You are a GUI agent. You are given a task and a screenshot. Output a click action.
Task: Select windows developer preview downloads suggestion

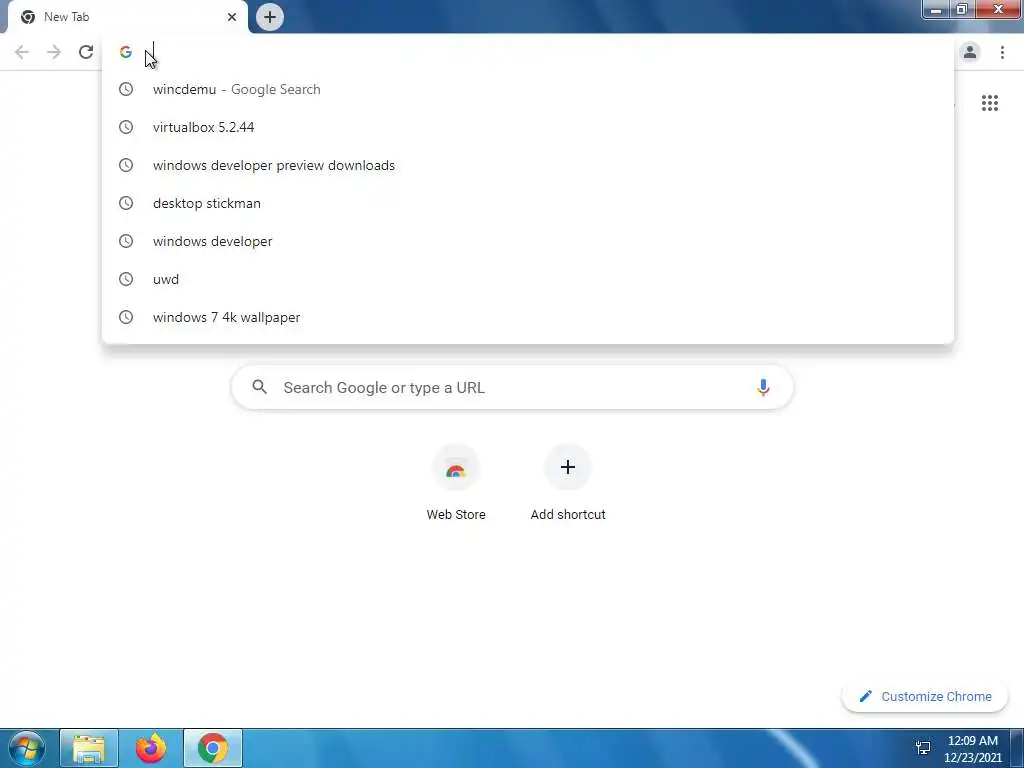(x=528, y=165)
